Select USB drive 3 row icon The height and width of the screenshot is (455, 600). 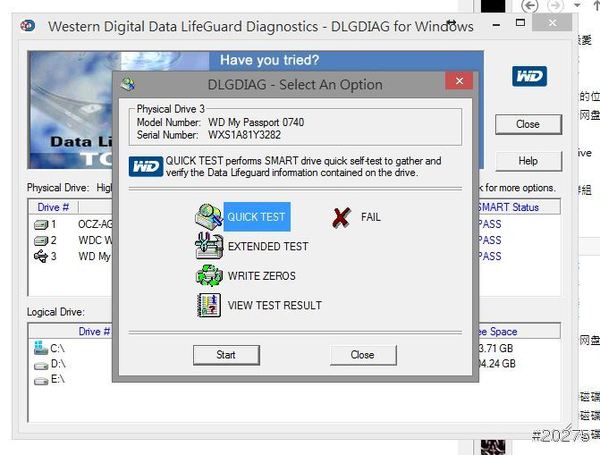41,256
